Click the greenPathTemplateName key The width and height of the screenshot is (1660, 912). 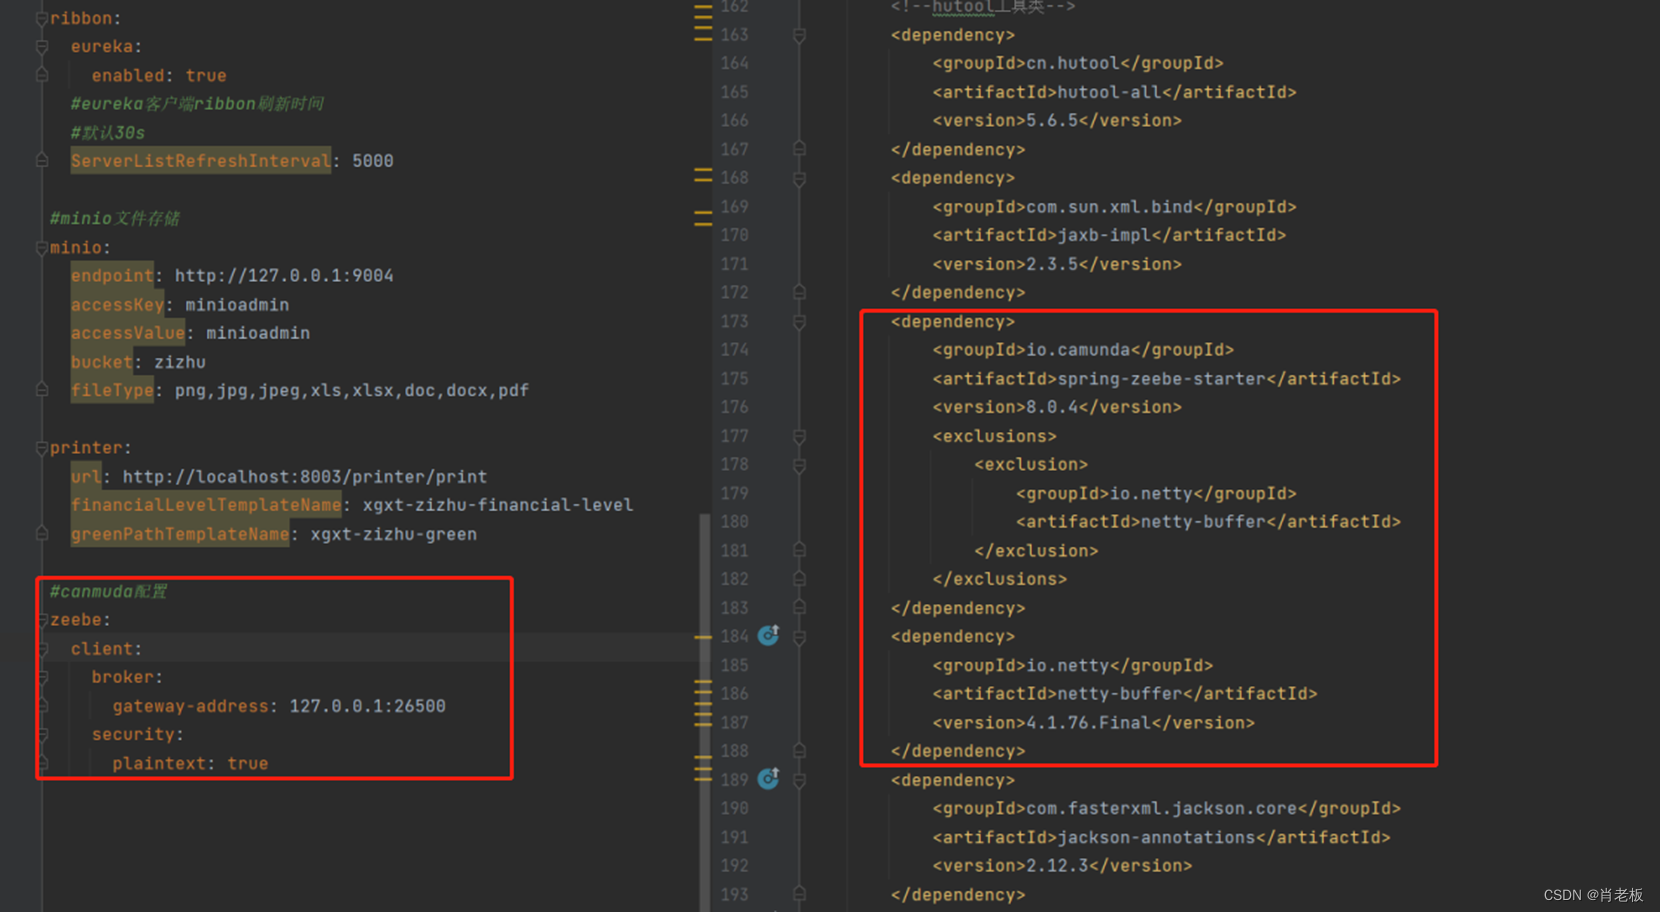[180, 534]
